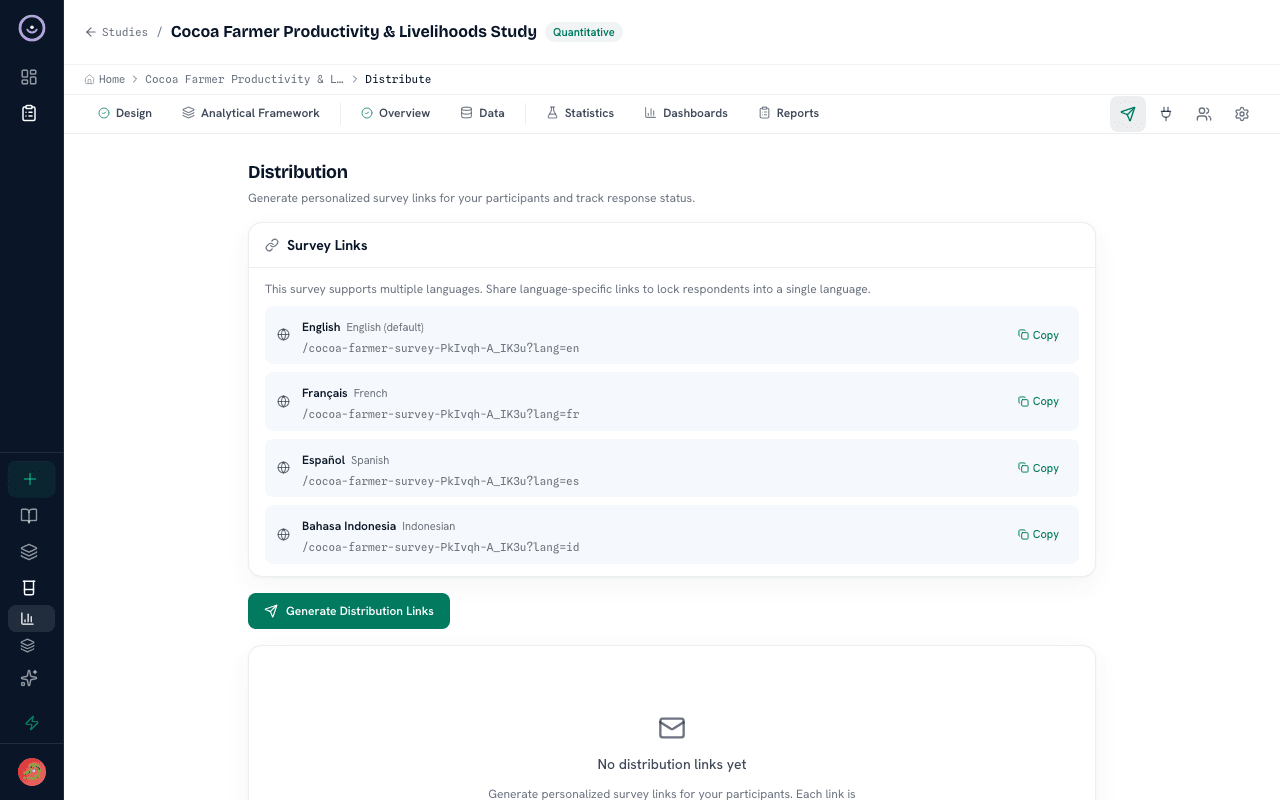Click Generate Distribution Links button
The image size is (1280, 800).
tap(349, 611)
